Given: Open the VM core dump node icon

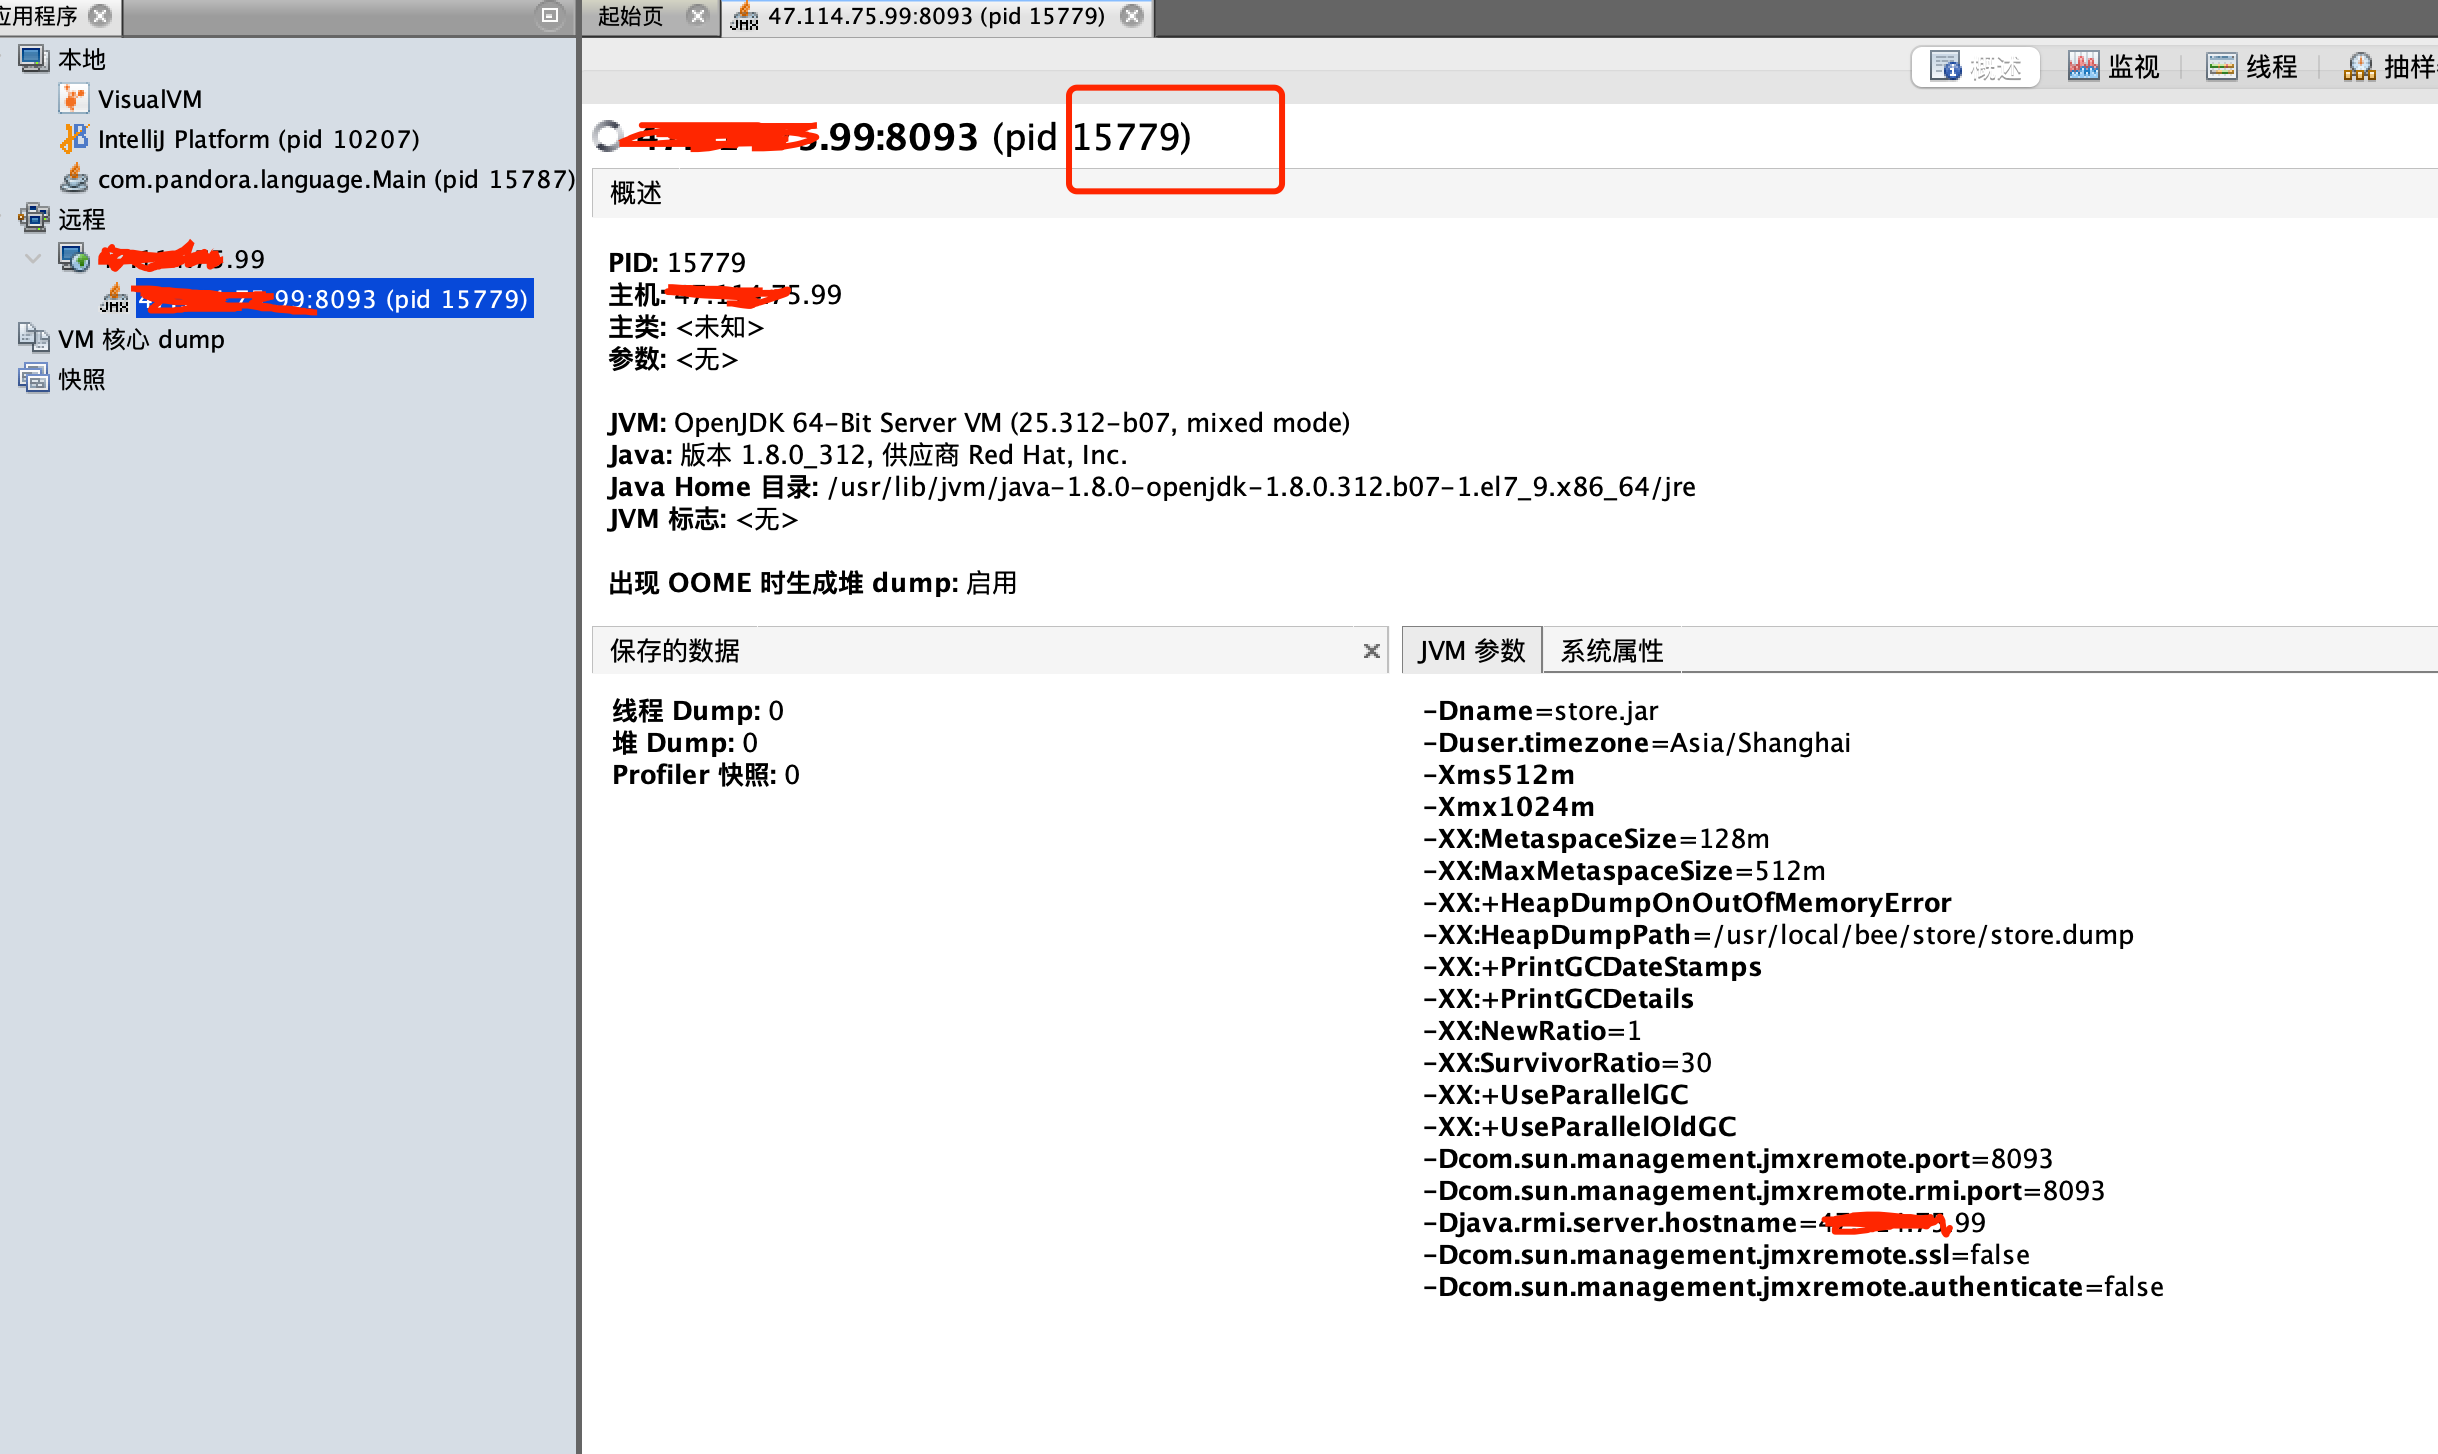Looking at the screenshot, I should tap(33, 339).
